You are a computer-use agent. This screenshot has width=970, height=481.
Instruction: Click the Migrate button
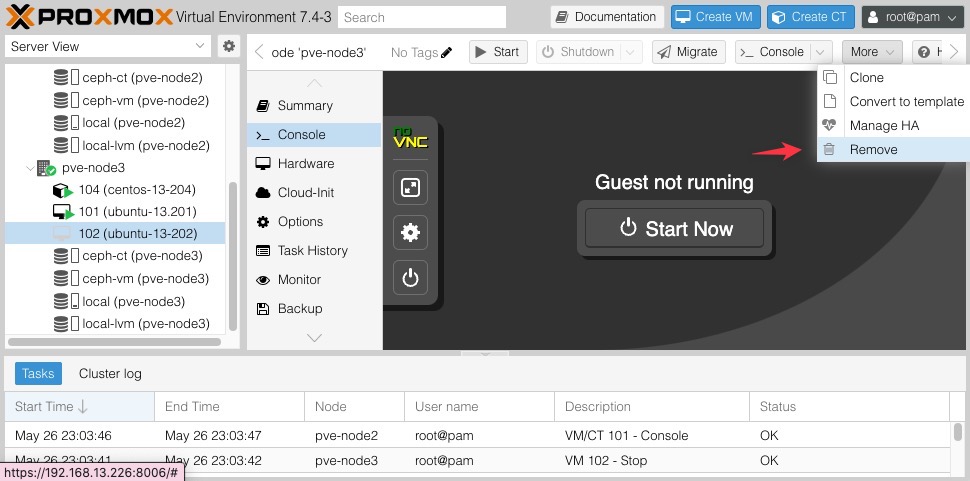coord(689,53)
